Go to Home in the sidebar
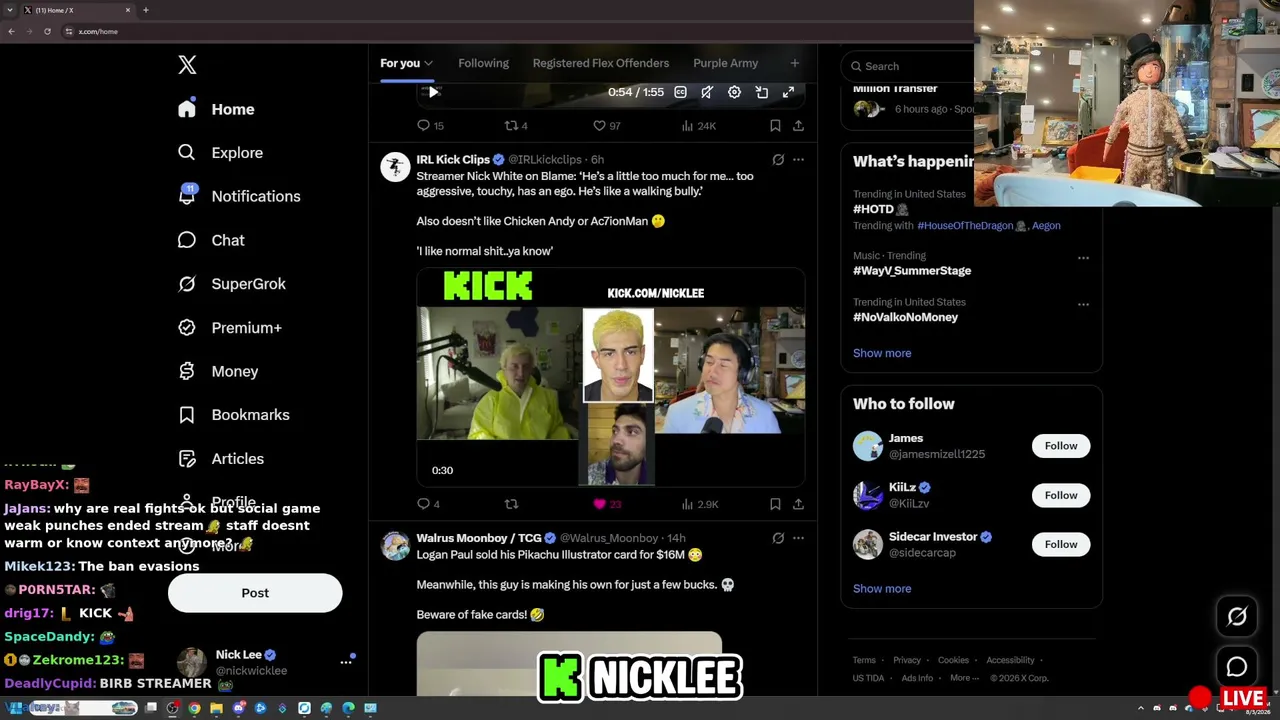Viewport: 1280px width, 720px height. (217, 109)
